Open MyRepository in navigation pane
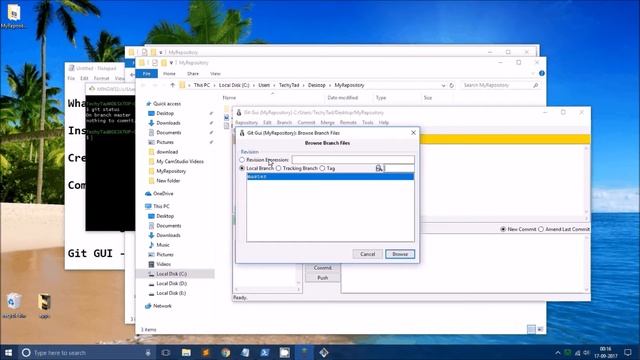Viewport: 640px width, 360px height. [x=171, y=171]
